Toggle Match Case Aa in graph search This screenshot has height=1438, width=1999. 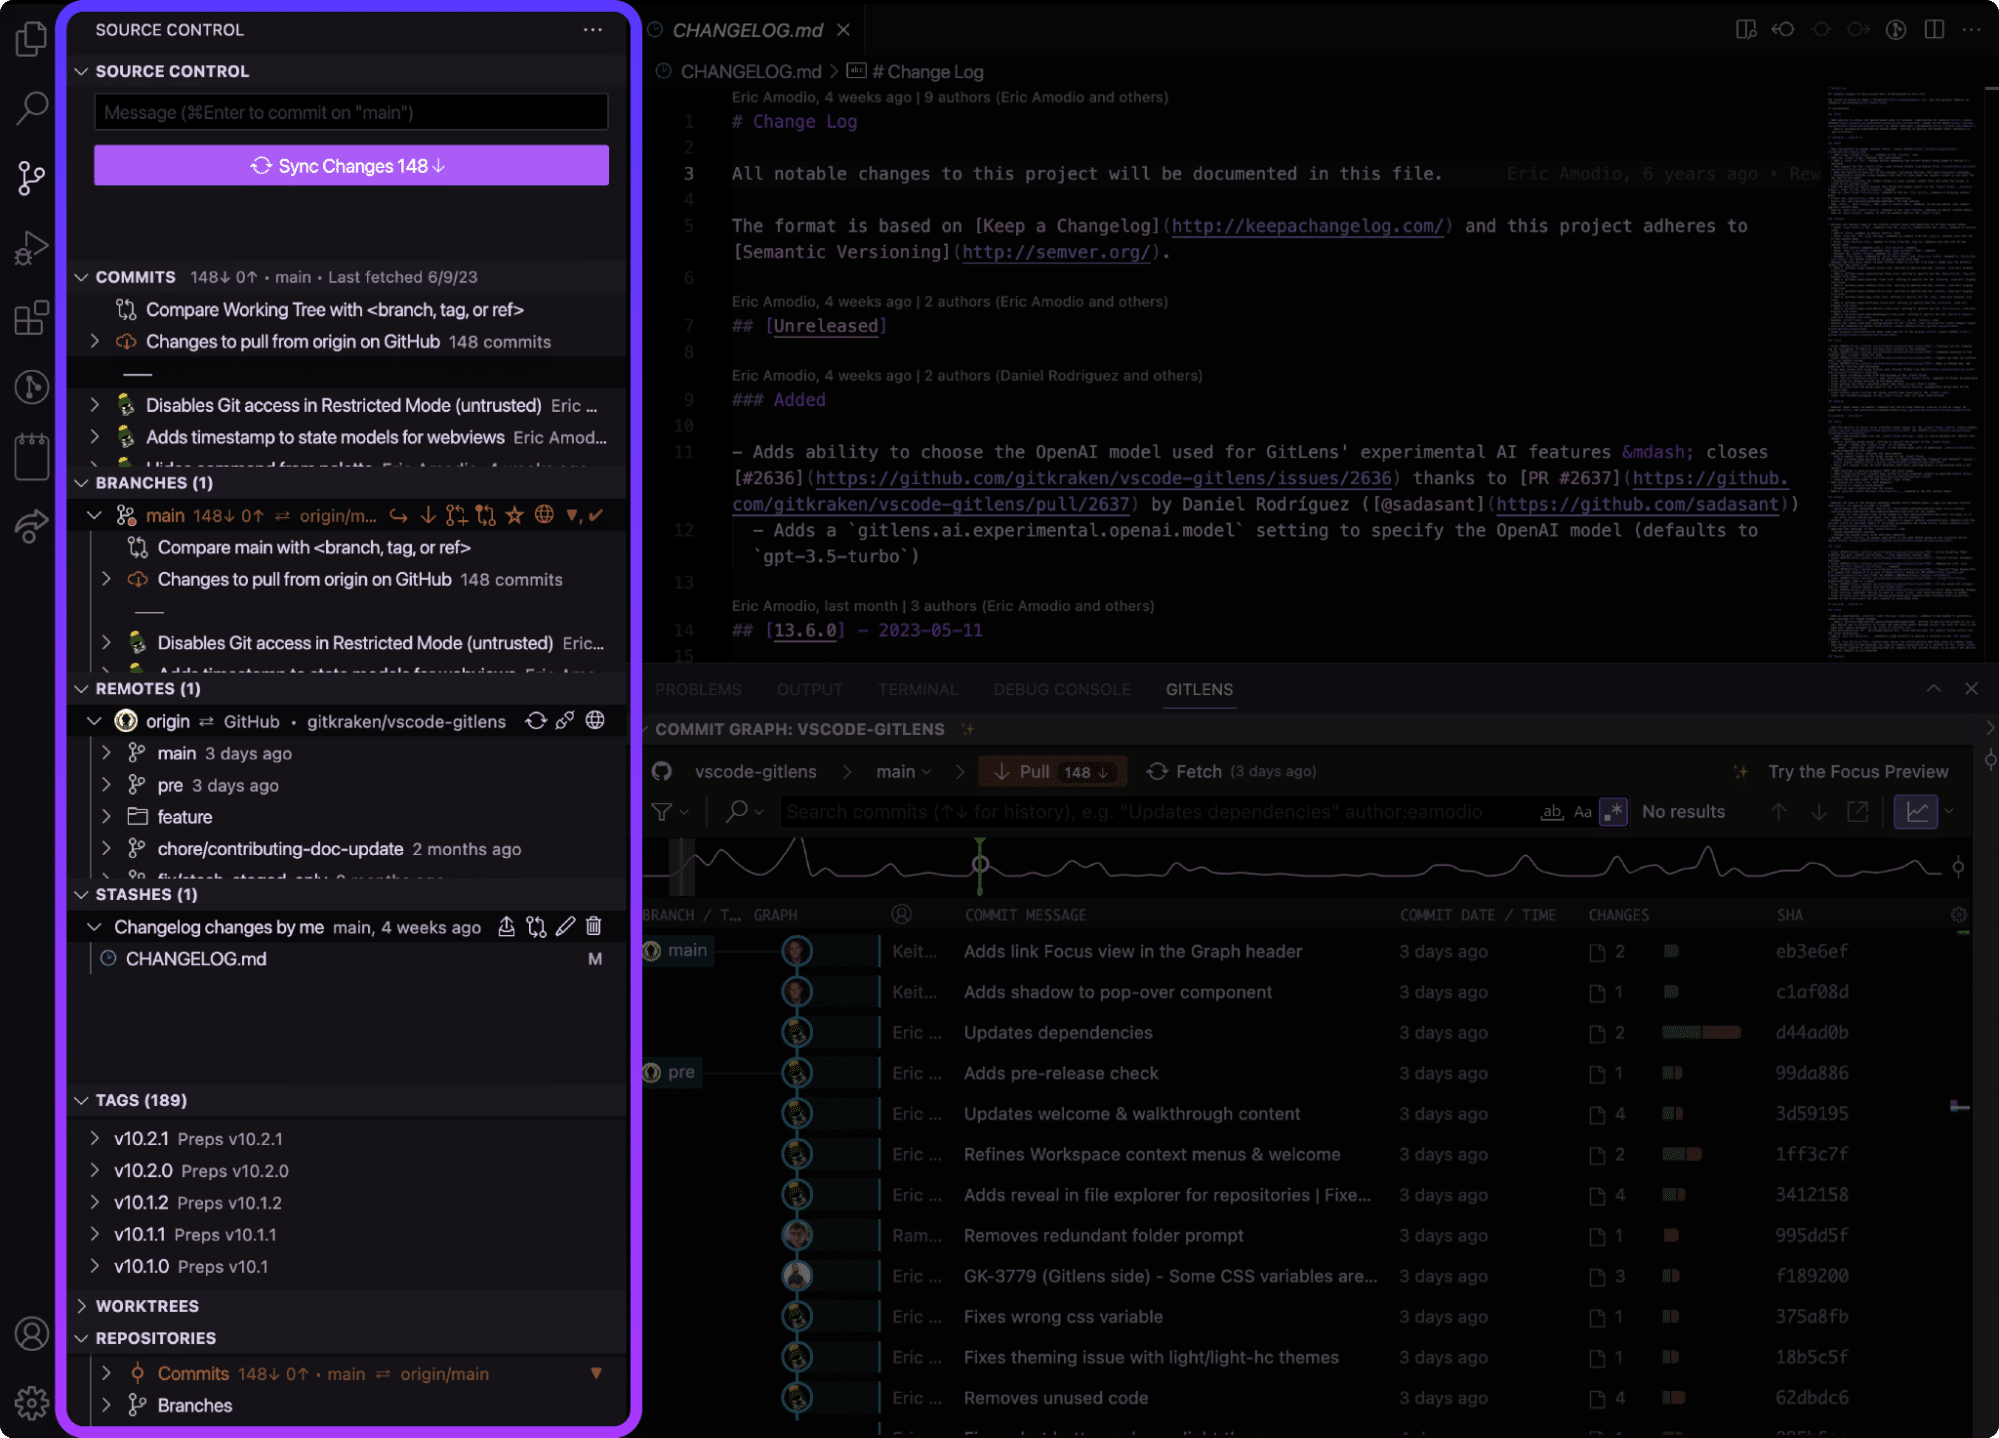tap(1583, 812)
